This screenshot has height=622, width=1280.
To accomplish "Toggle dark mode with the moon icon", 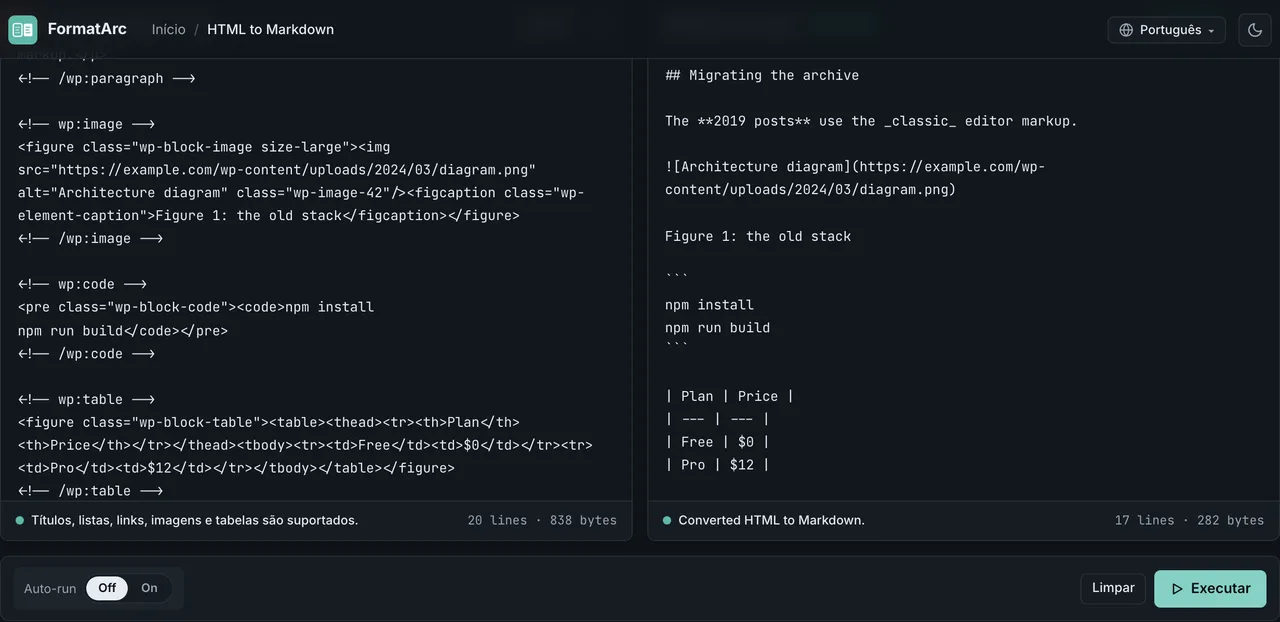I will click(x=1255, y=30).
